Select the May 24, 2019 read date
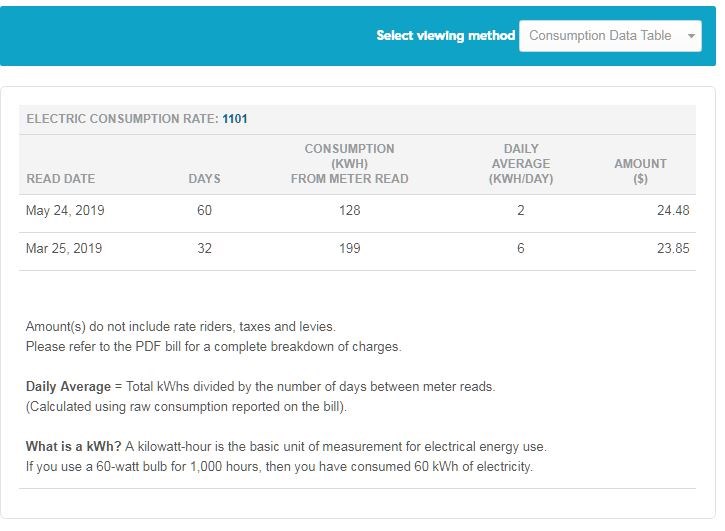This screenshot has height=531, width=725. coord(65,211)
